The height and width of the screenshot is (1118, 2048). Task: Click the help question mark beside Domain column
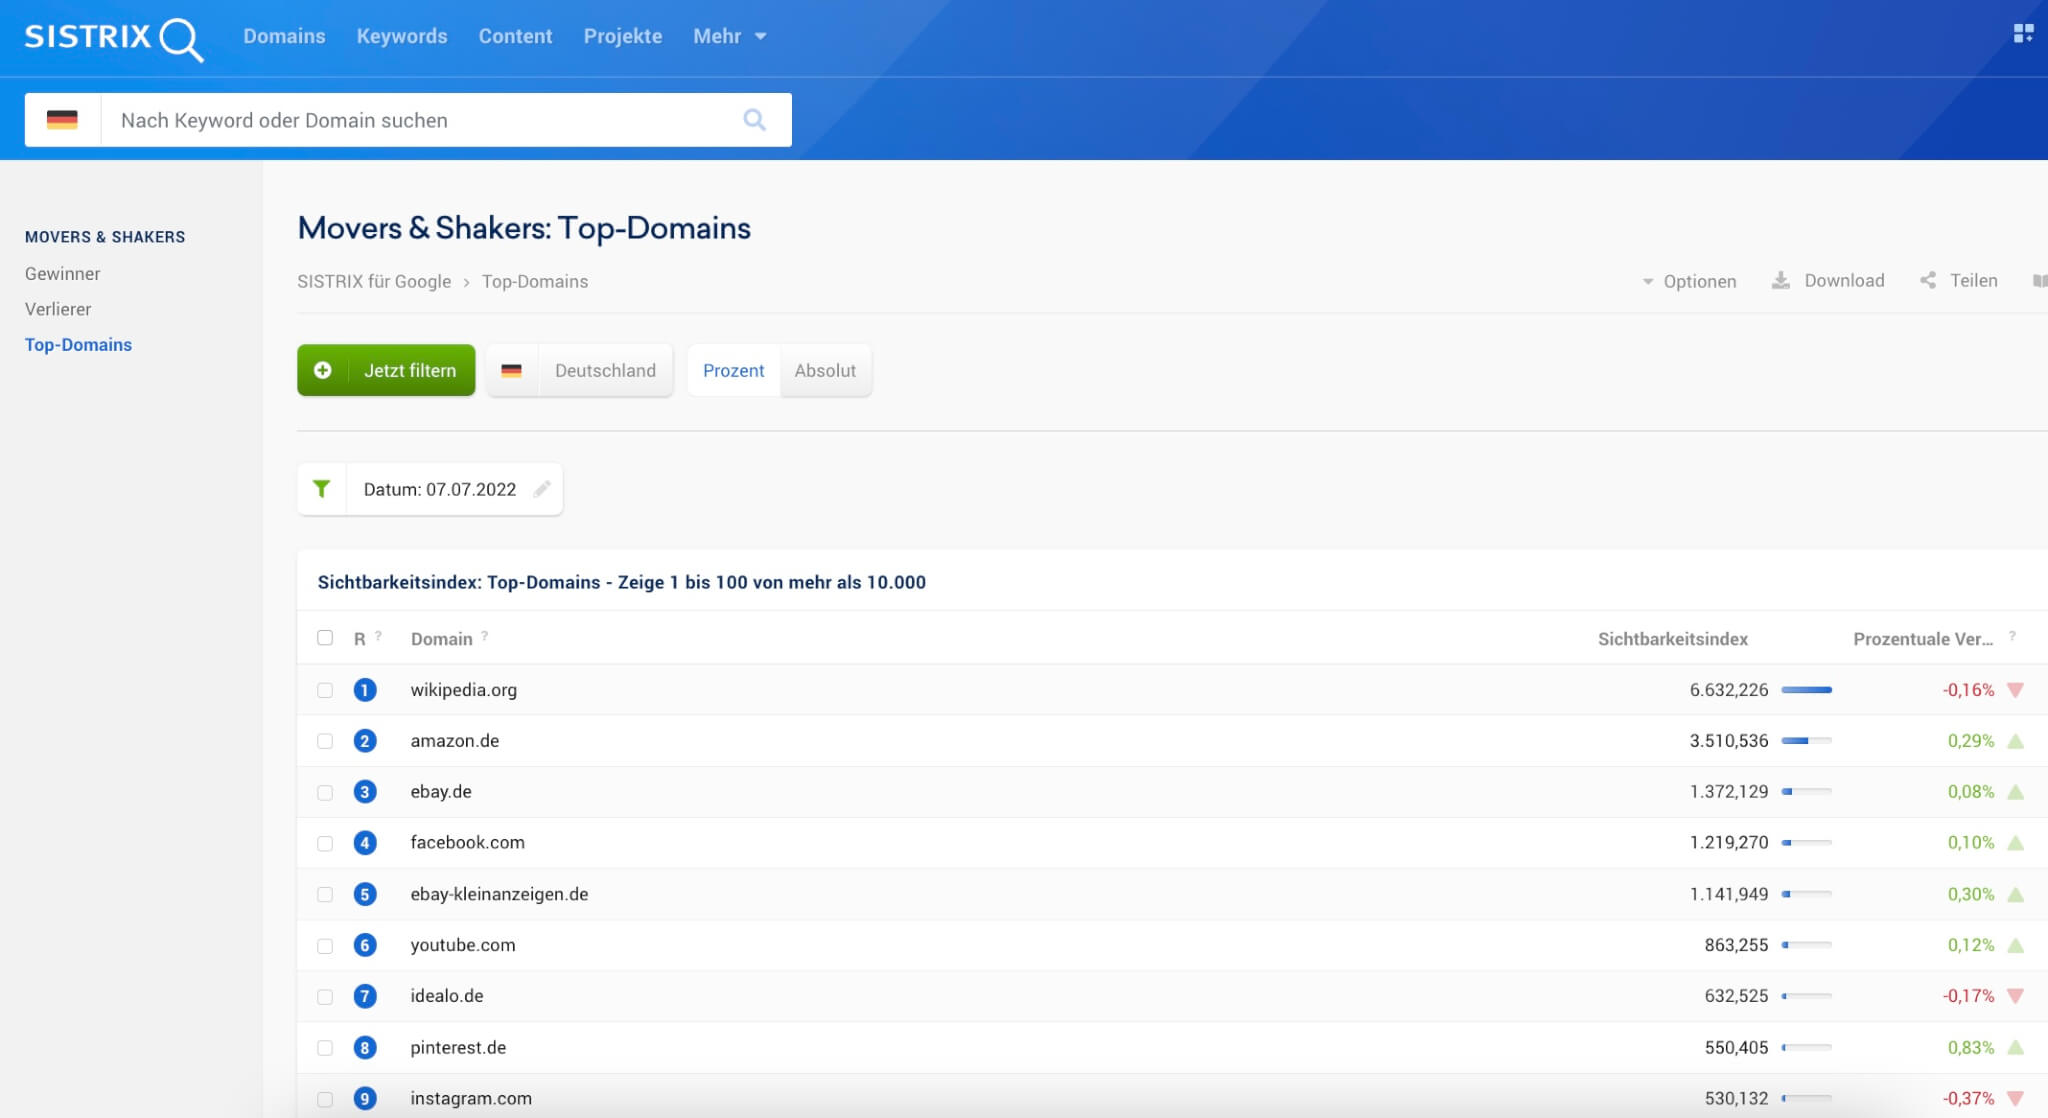click(x=485, y=635)
